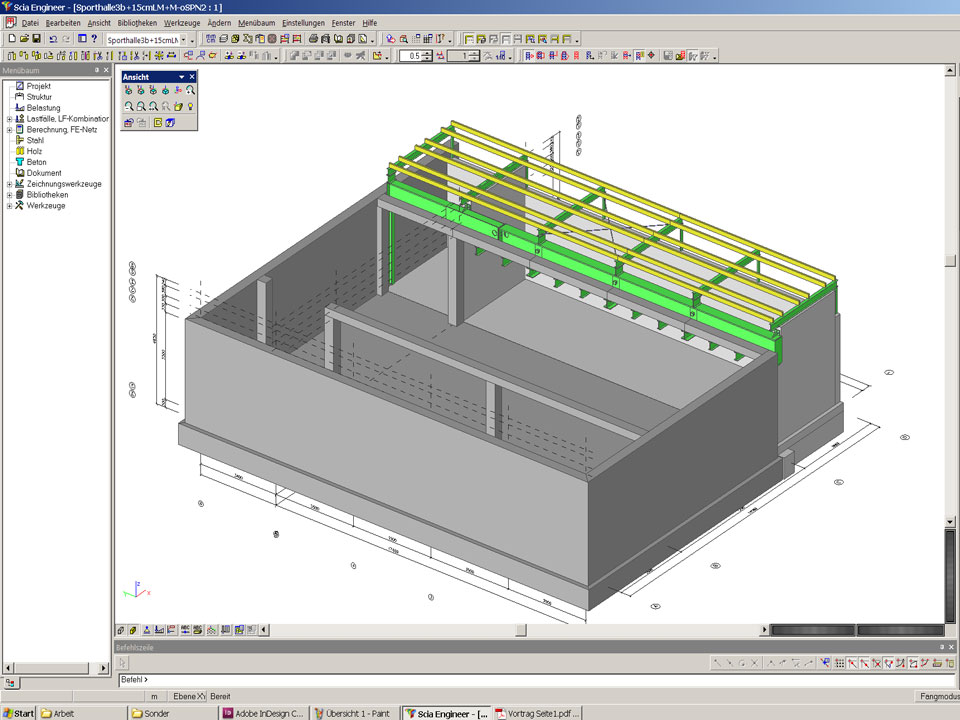Click the Undo arrow icon
This screenshot has height=720, width=960.
point(53,39)
